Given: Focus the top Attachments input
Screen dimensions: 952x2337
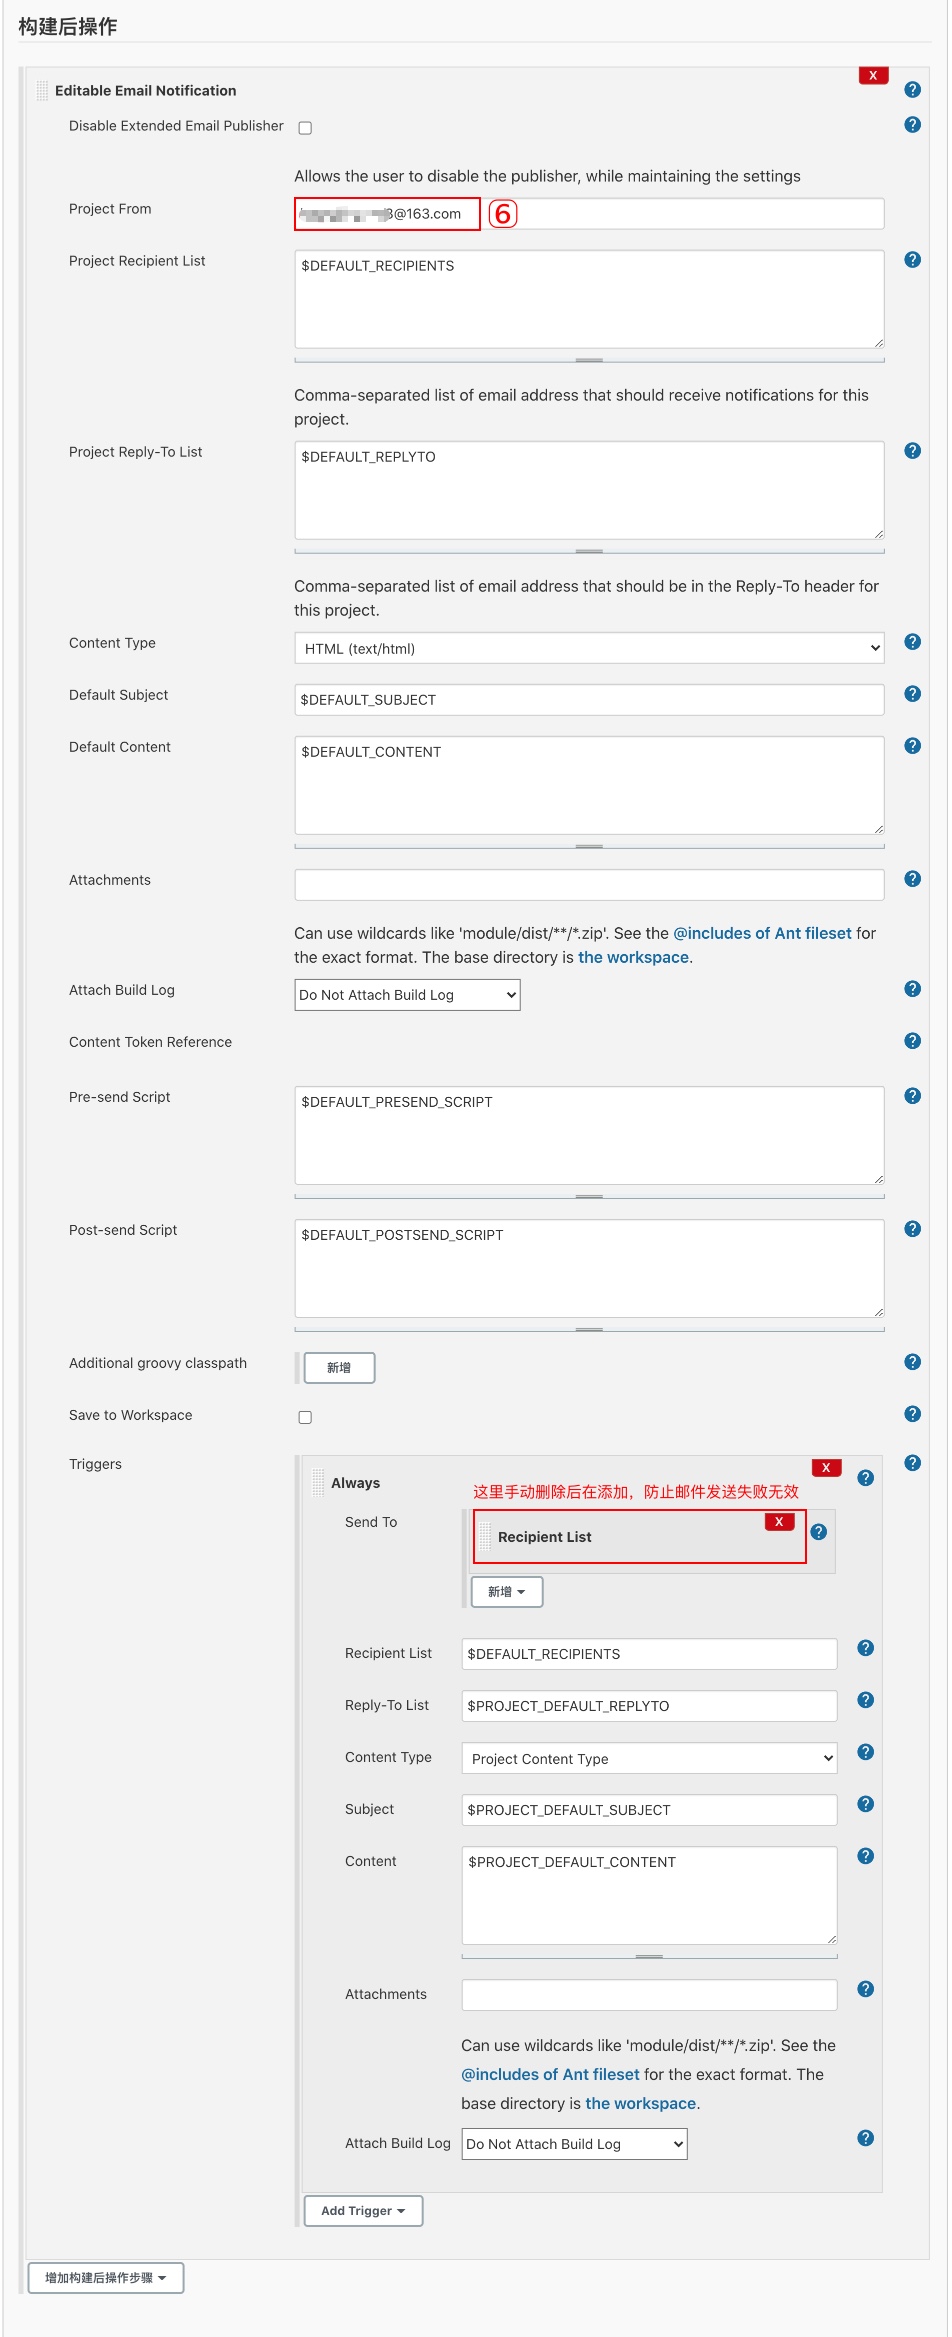Looking at the screenshot, I should point(590,885).
